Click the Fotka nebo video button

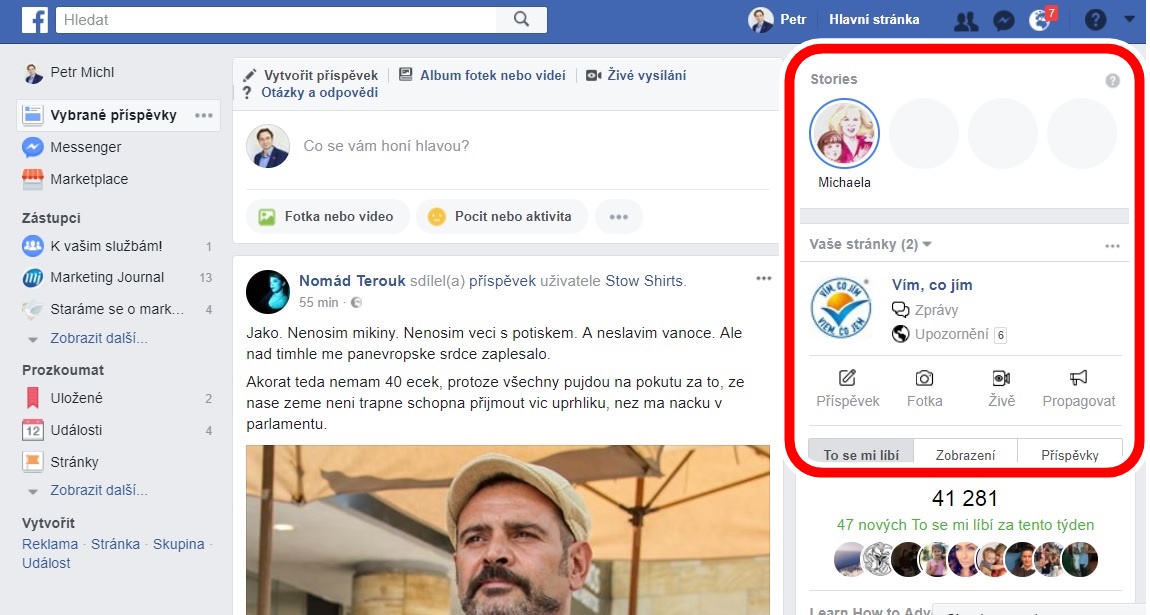pos(327,217)
